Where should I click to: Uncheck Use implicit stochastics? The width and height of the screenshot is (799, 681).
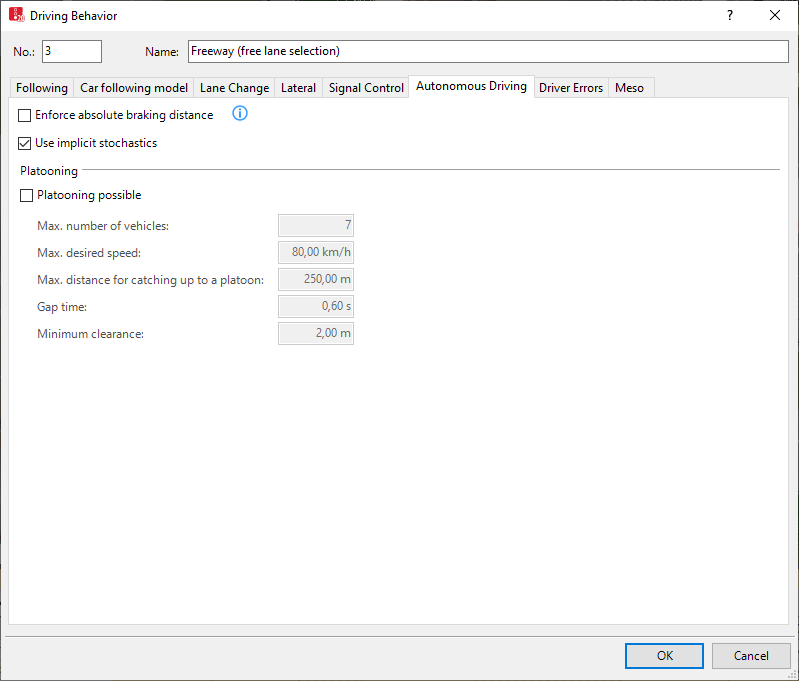point(26,143)
